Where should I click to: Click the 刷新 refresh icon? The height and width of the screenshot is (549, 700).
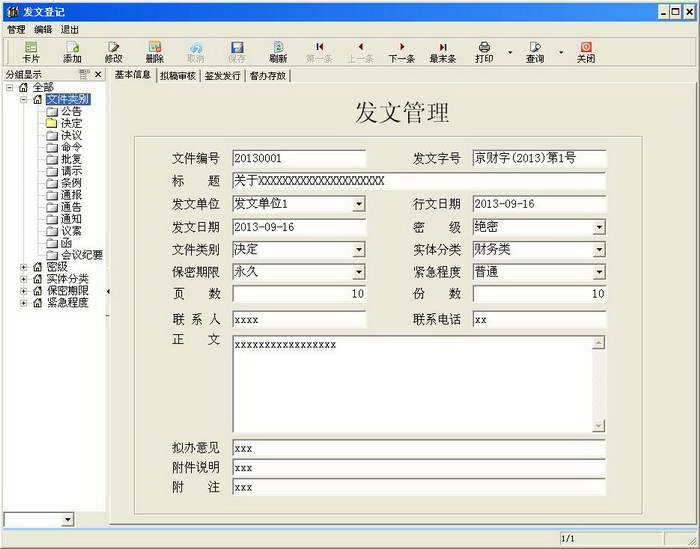point(278,52)
